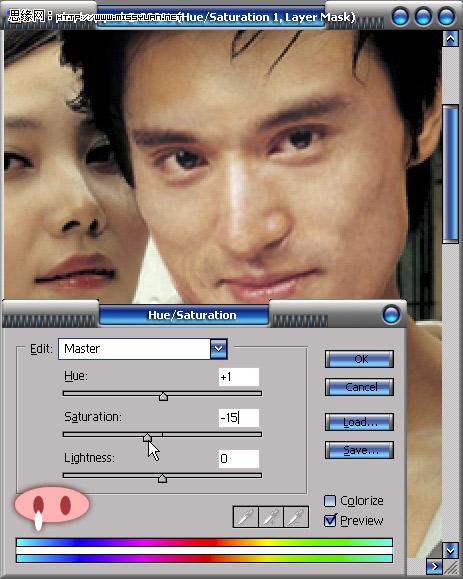Open the Edit Master dropdown arrow

tap(218, 349)
